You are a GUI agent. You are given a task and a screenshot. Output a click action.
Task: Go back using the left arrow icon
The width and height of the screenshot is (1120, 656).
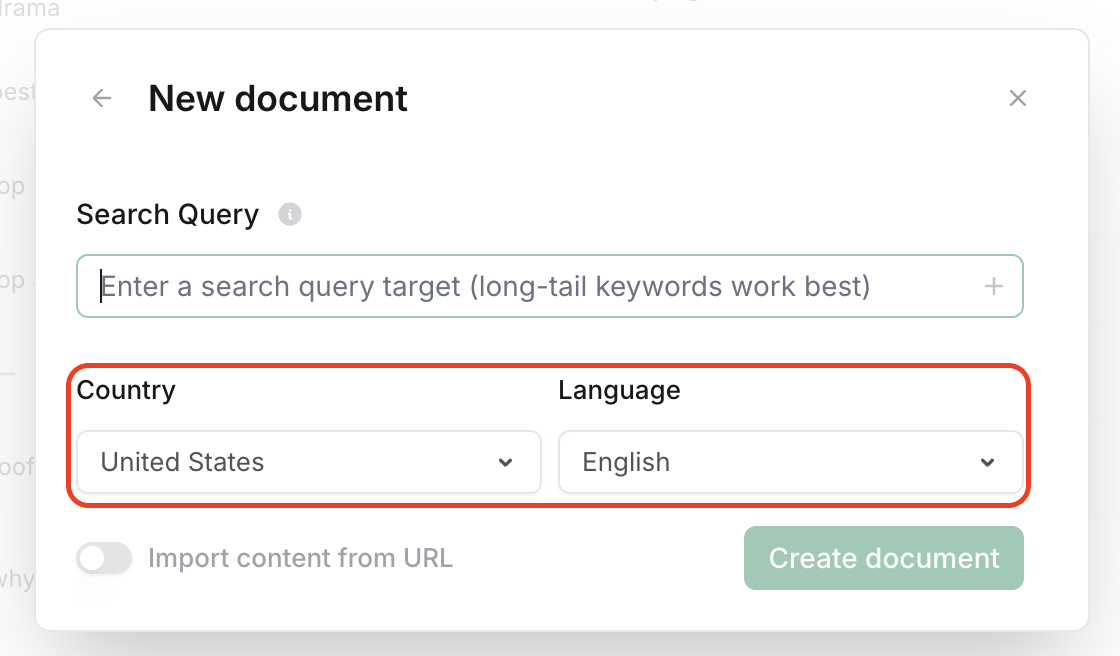[x=101, y=98]
